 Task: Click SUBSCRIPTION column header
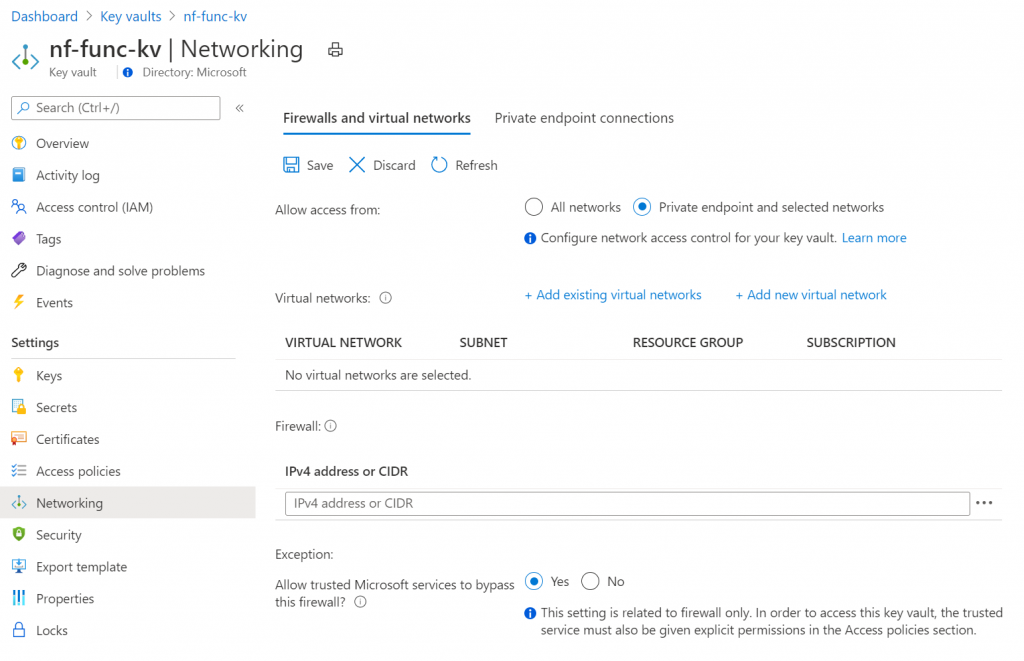pyautogui.click(x=851, y=342)
